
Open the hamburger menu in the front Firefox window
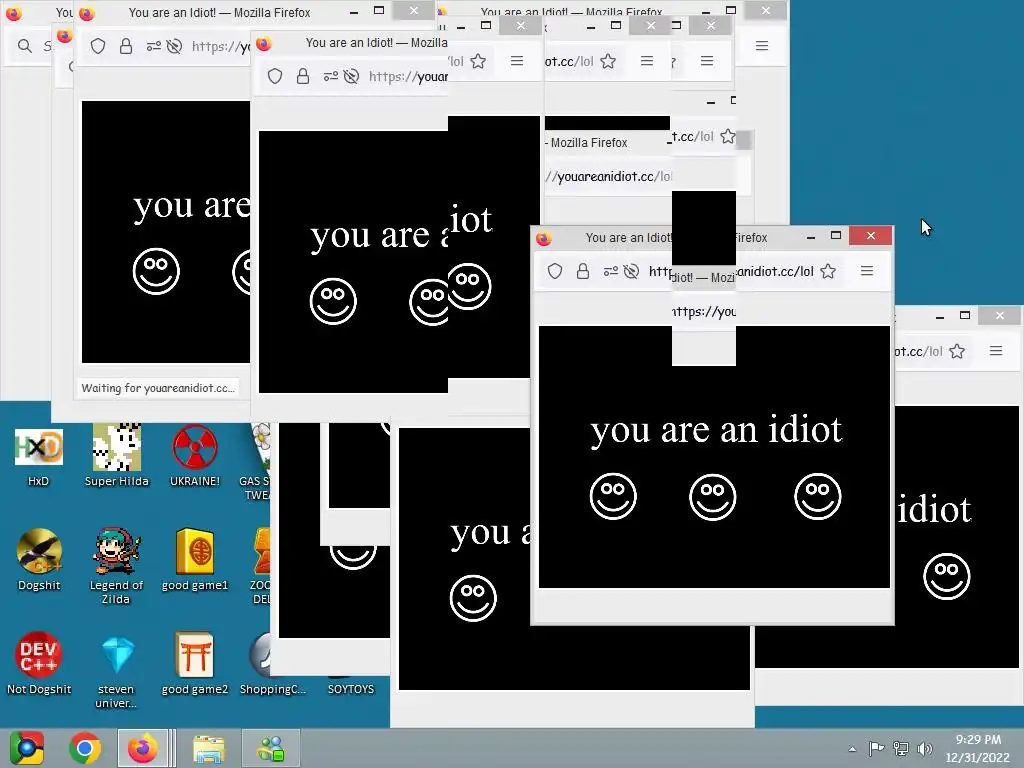(867, 270)
